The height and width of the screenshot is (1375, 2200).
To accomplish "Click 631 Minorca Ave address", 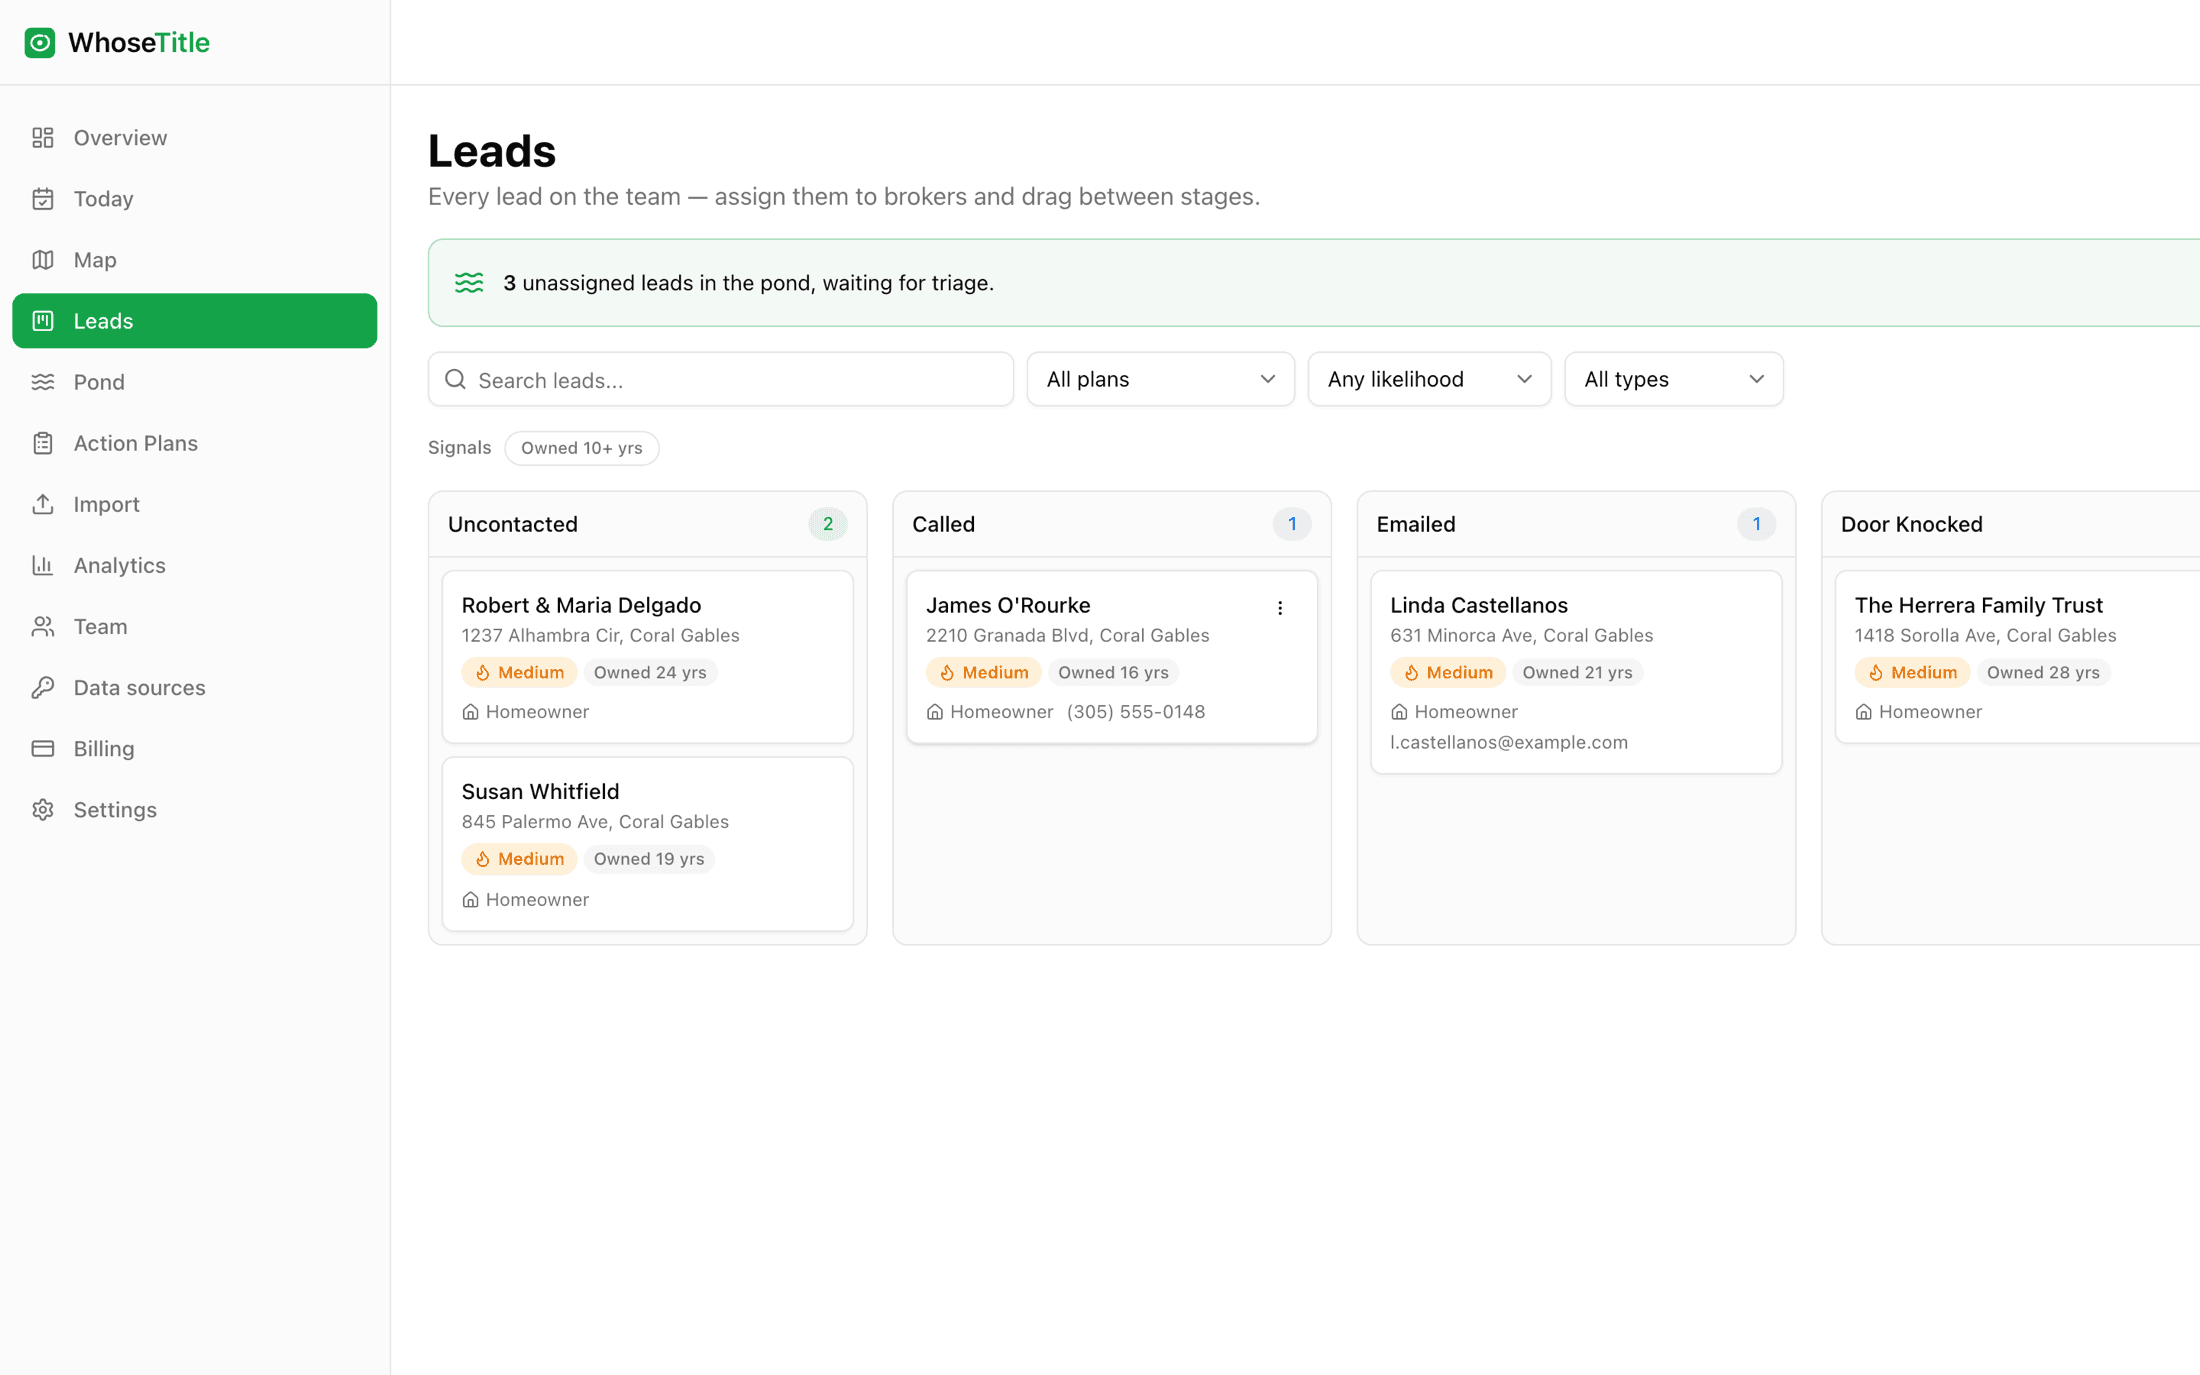I will point(1521,636).
